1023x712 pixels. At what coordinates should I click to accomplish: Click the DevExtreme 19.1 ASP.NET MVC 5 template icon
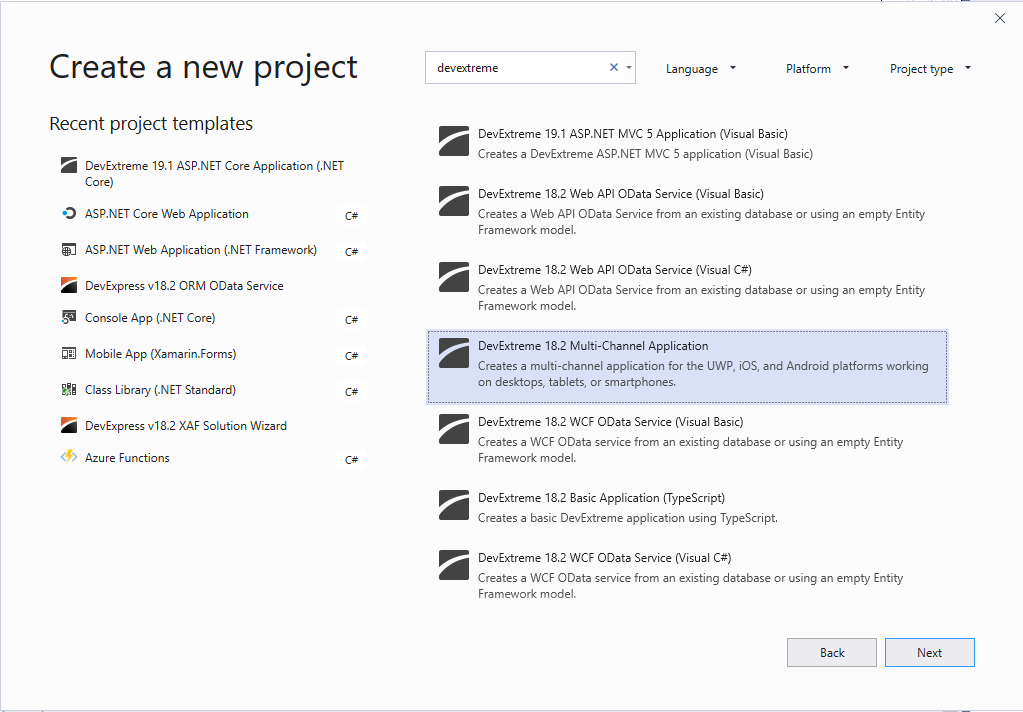453,141
